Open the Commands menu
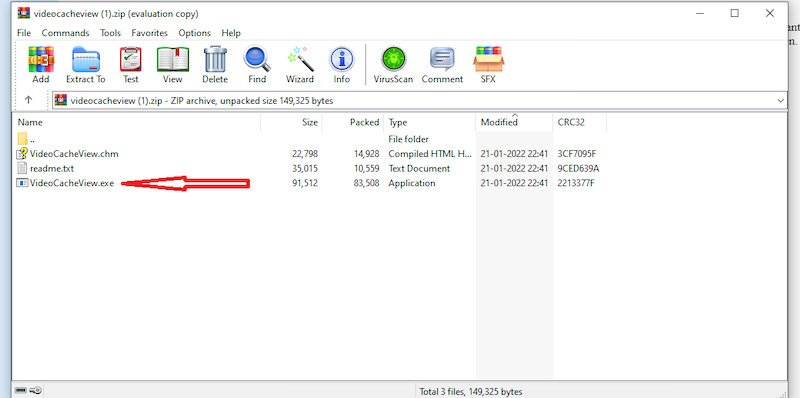Viewport: 800px width, 398px height. (x=65, y=33)
